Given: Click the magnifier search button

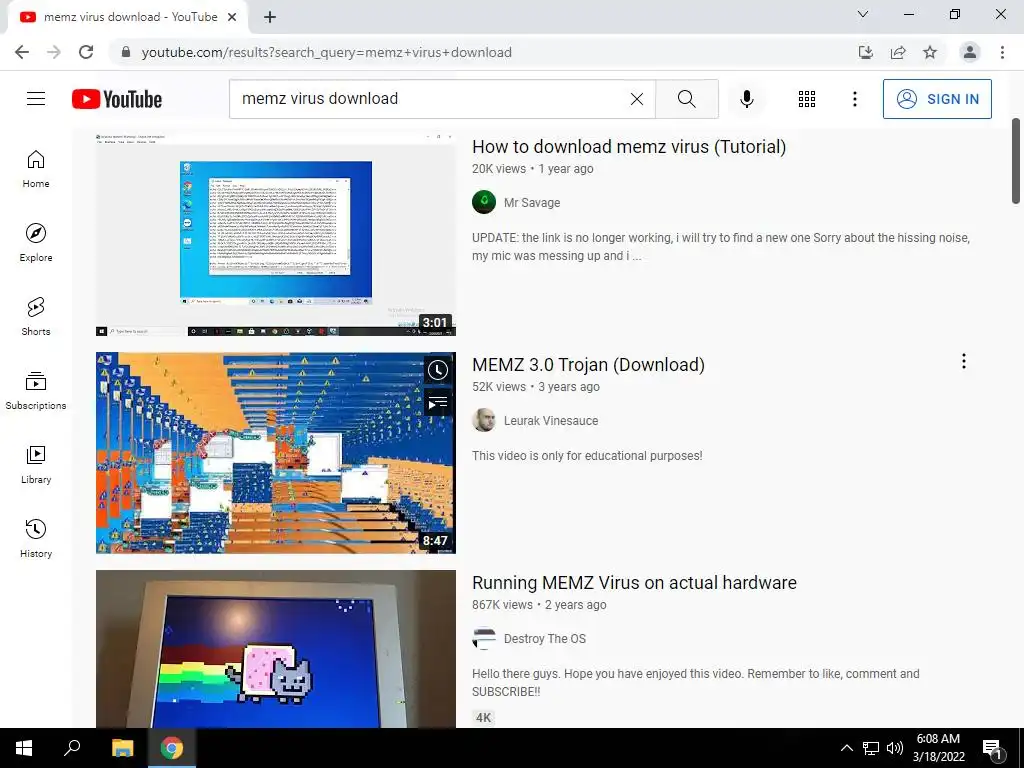Looking at the screenshot, I should point(686,99).
